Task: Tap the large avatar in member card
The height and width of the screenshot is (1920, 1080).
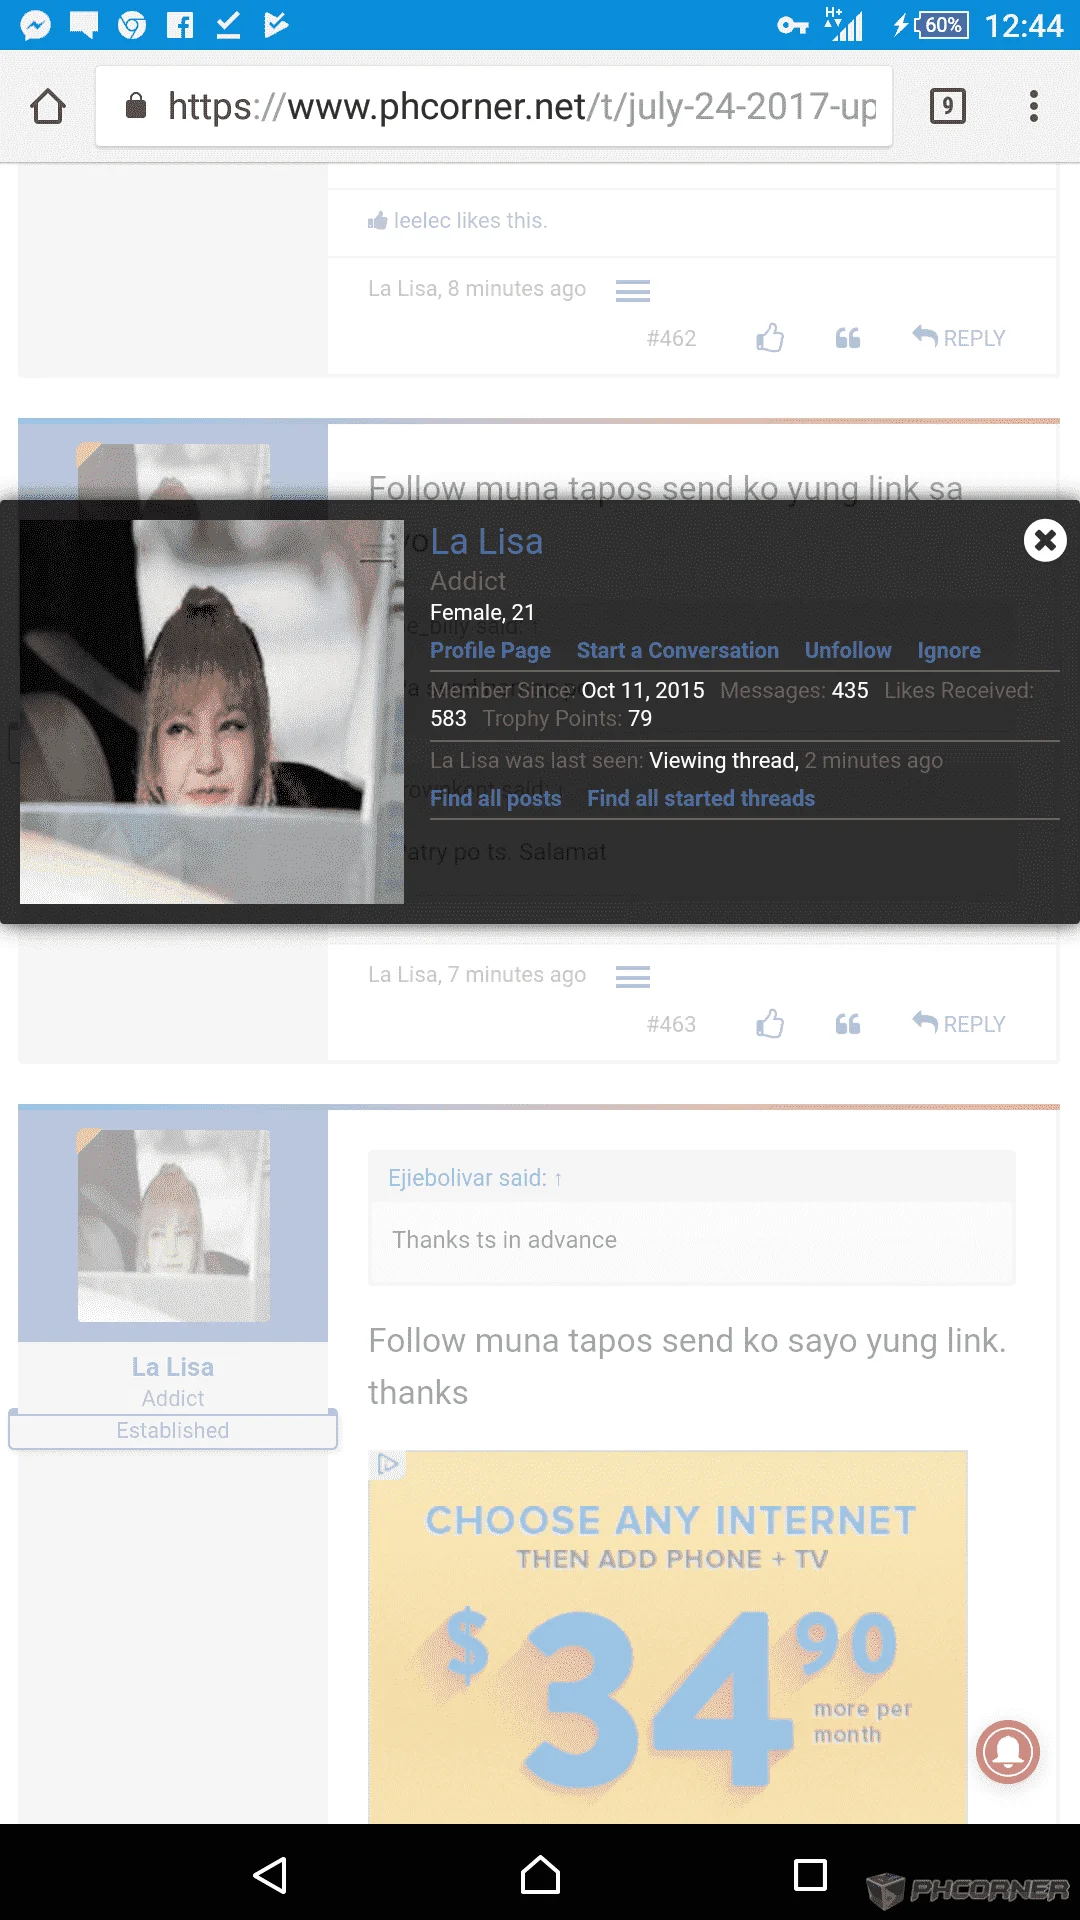Action: click(212, 712)
